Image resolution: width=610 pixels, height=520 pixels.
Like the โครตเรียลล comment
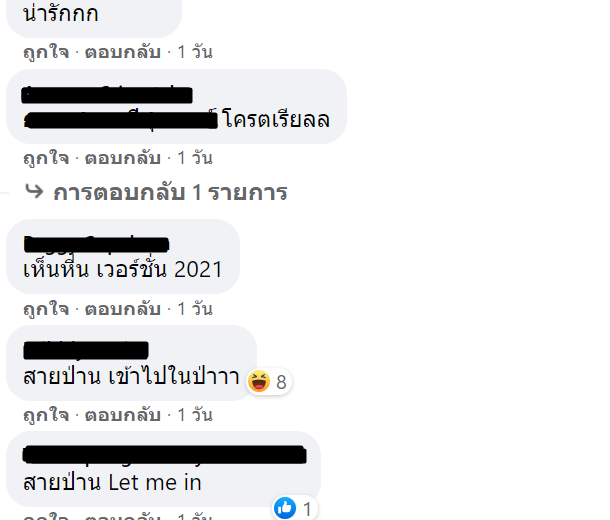click(x=46, y=158)
